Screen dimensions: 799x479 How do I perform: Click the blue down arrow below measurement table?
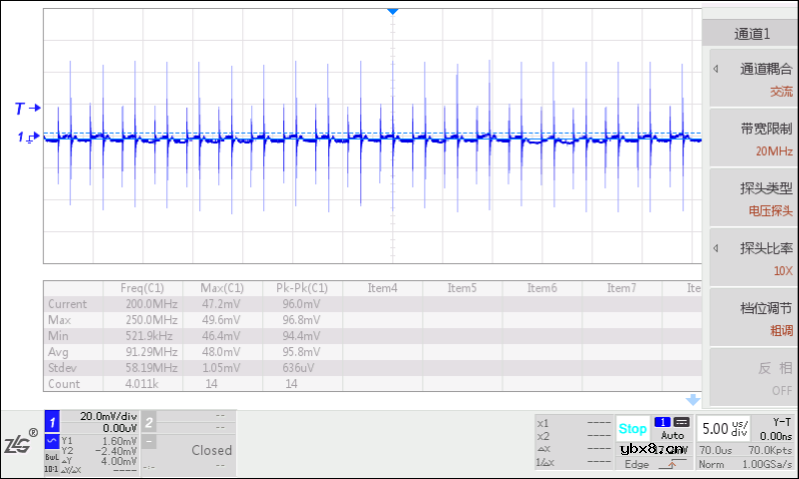point(692,399)
